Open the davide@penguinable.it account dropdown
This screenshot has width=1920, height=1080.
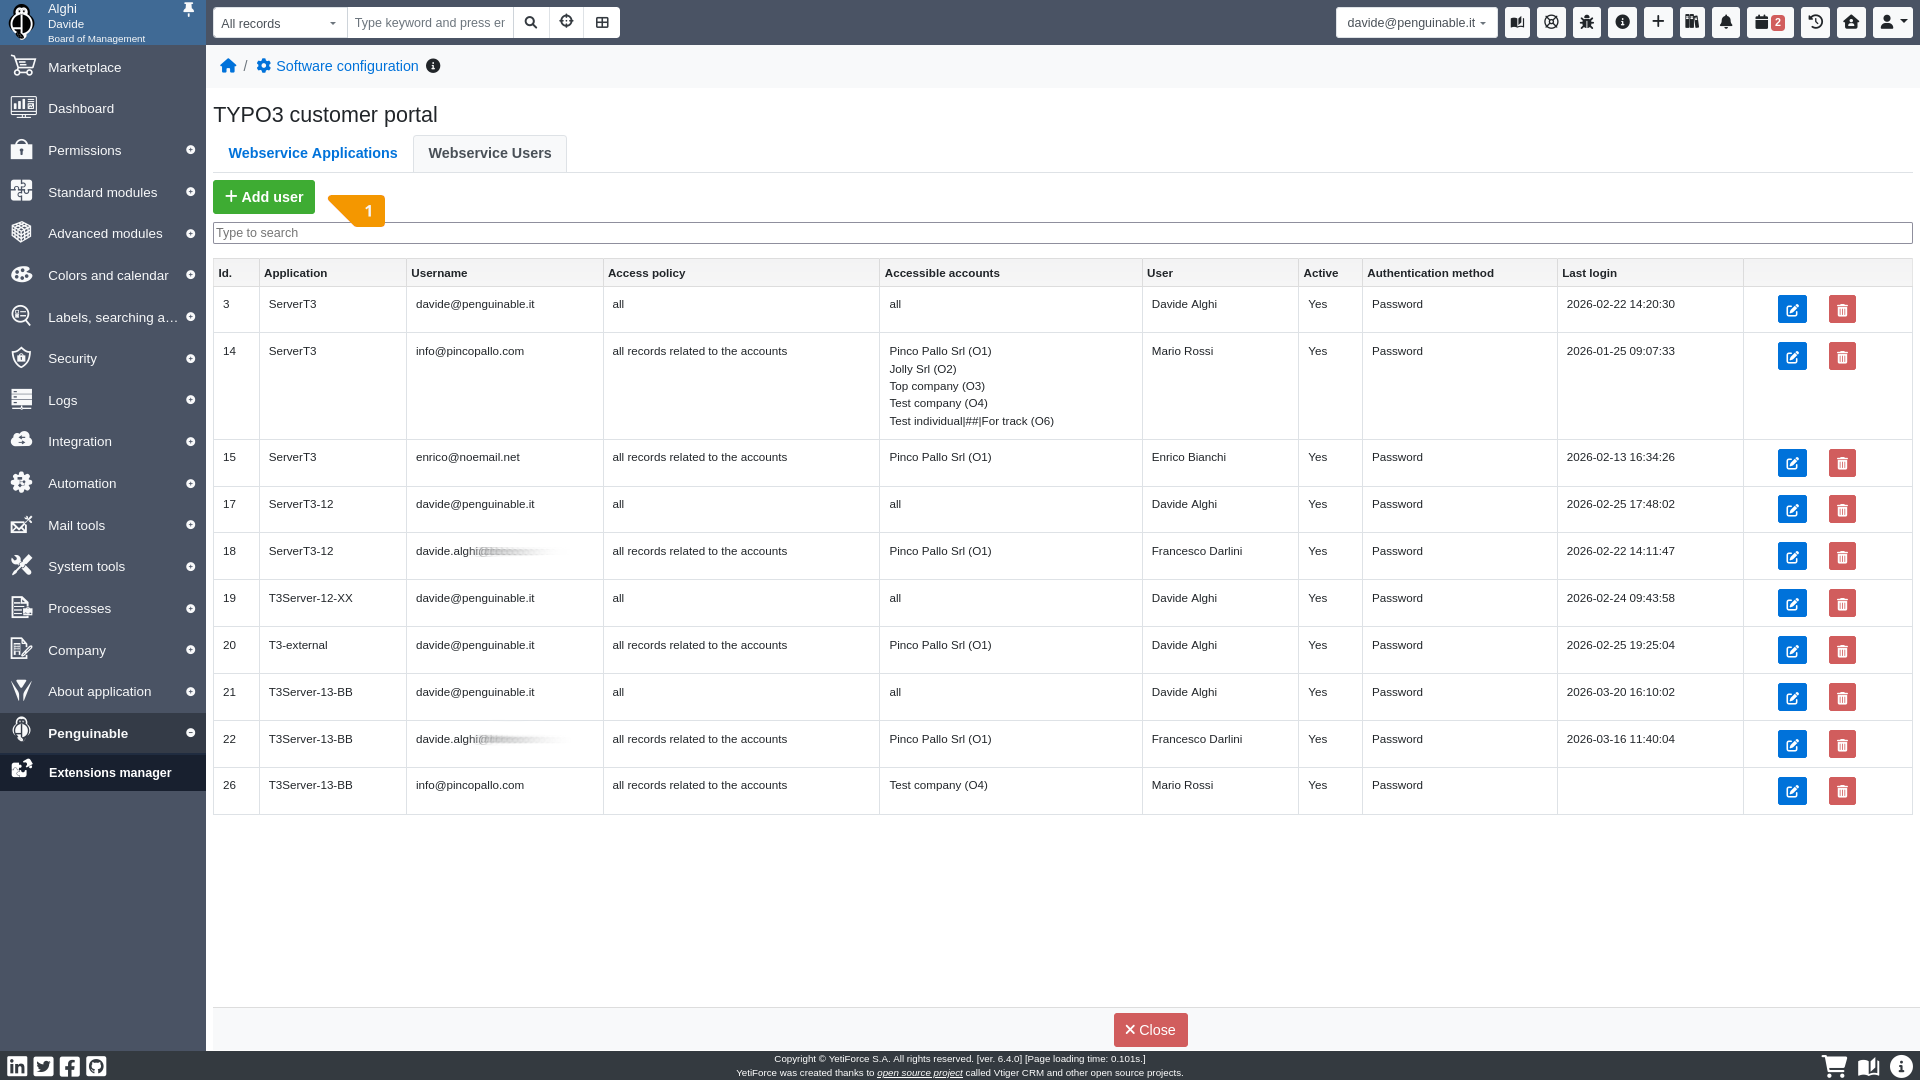click(1415, 22)
